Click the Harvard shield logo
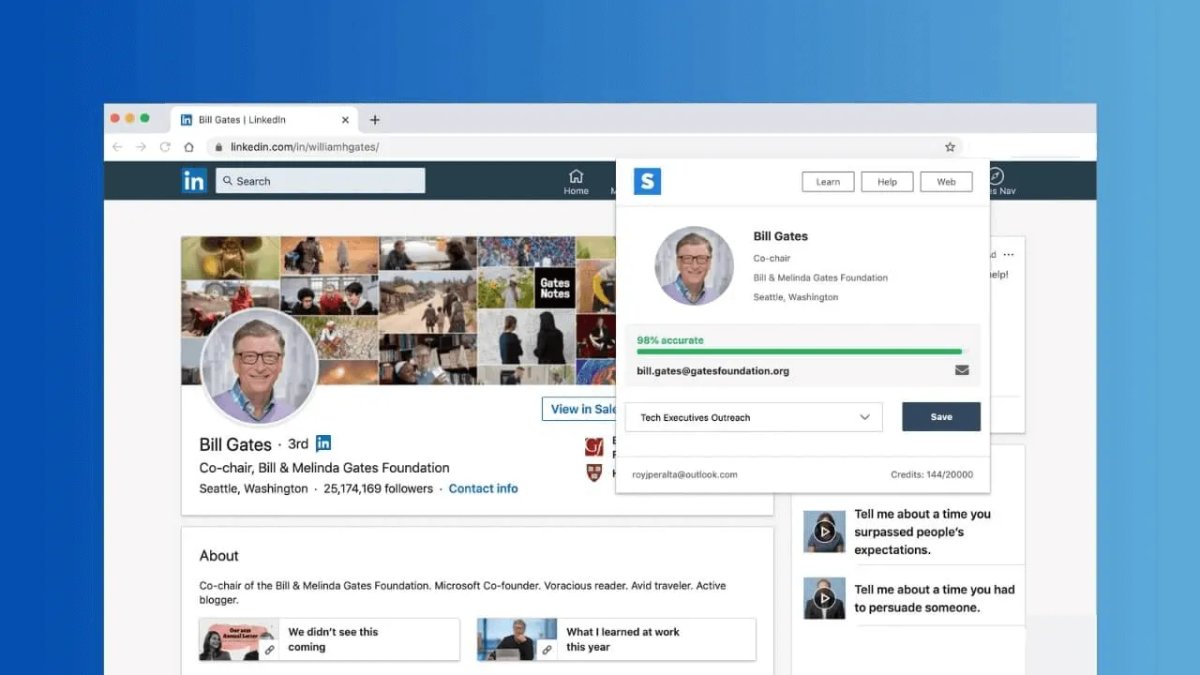Image resolution: width=1200 pixels, height=675 pixels. (x=594, y=472)
